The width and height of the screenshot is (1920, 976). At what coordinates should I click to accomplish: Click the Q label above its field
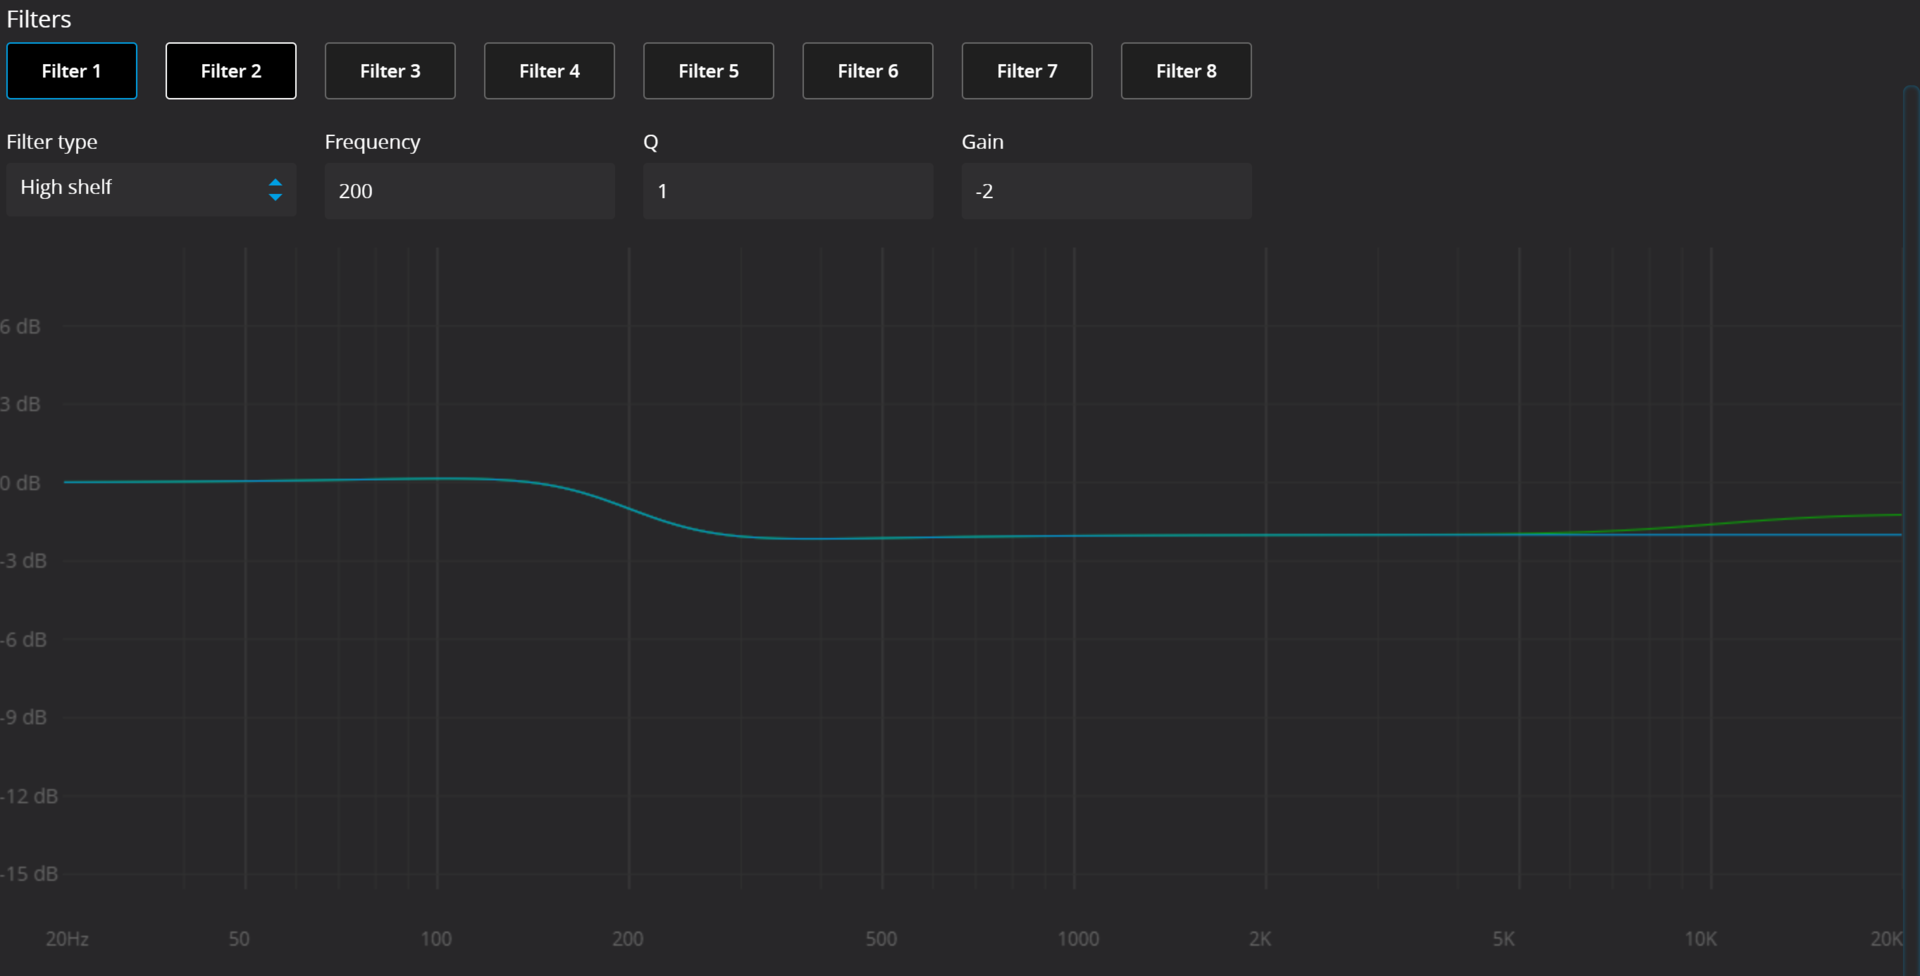(x=651, y=142)
